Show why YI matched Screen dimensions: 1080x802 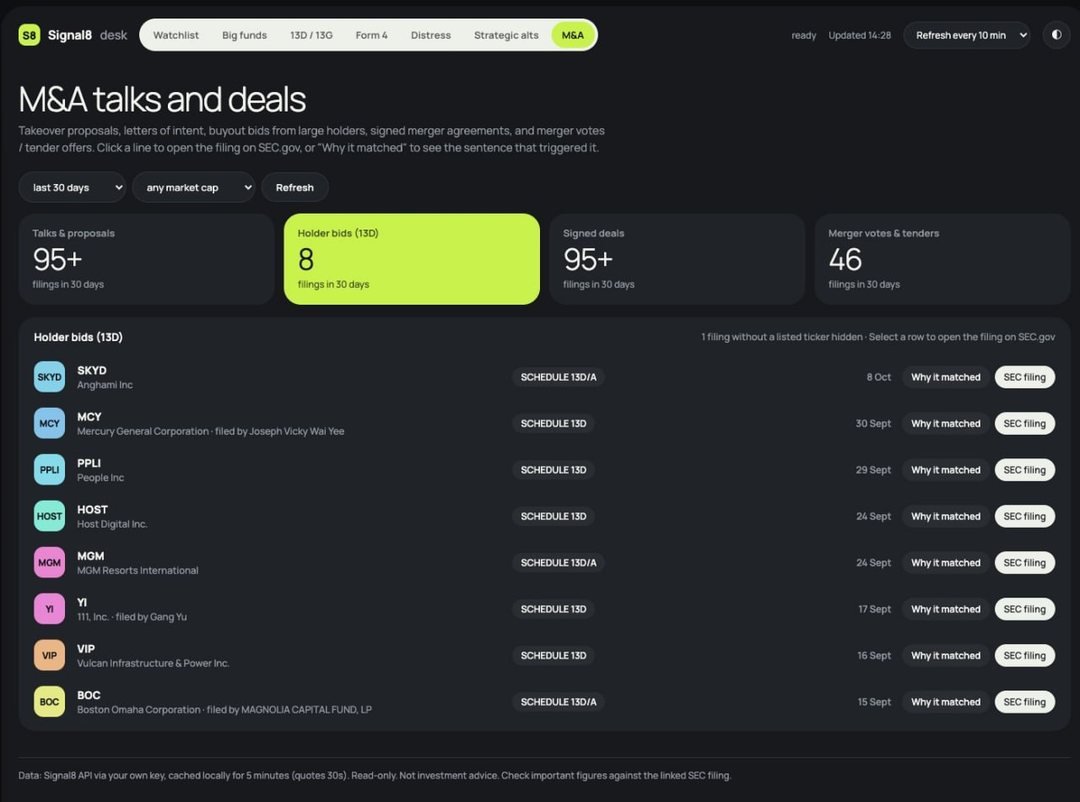pyautogui.click(x=946, y=609)
